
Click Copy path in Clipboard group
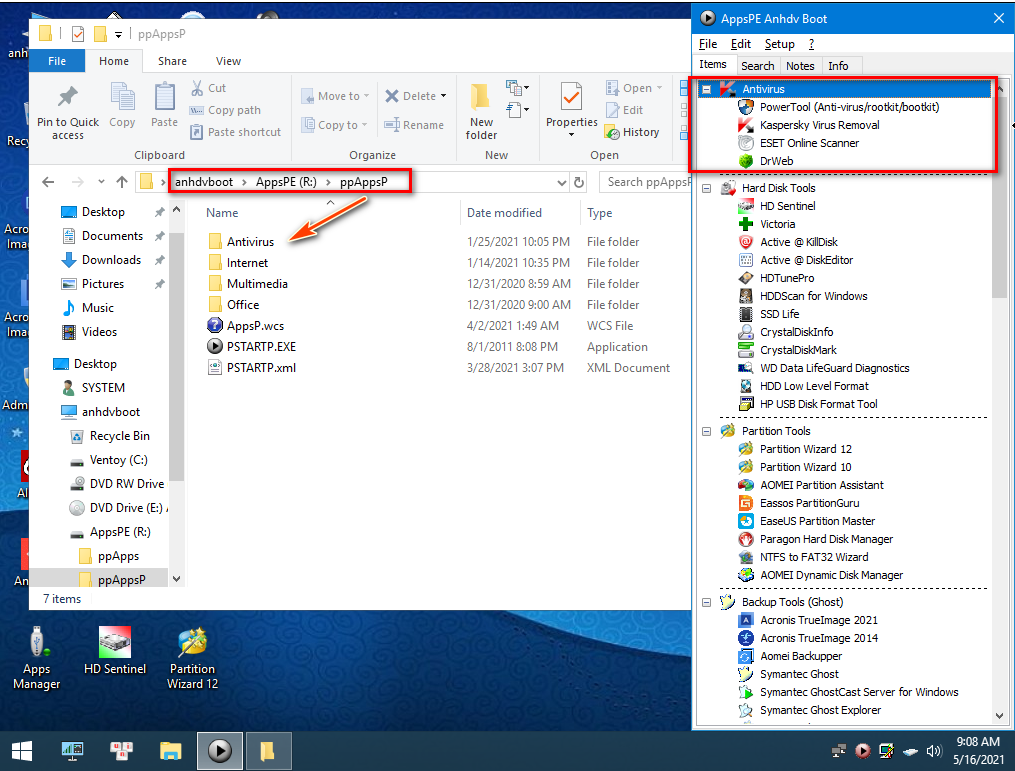coord(225,110)
